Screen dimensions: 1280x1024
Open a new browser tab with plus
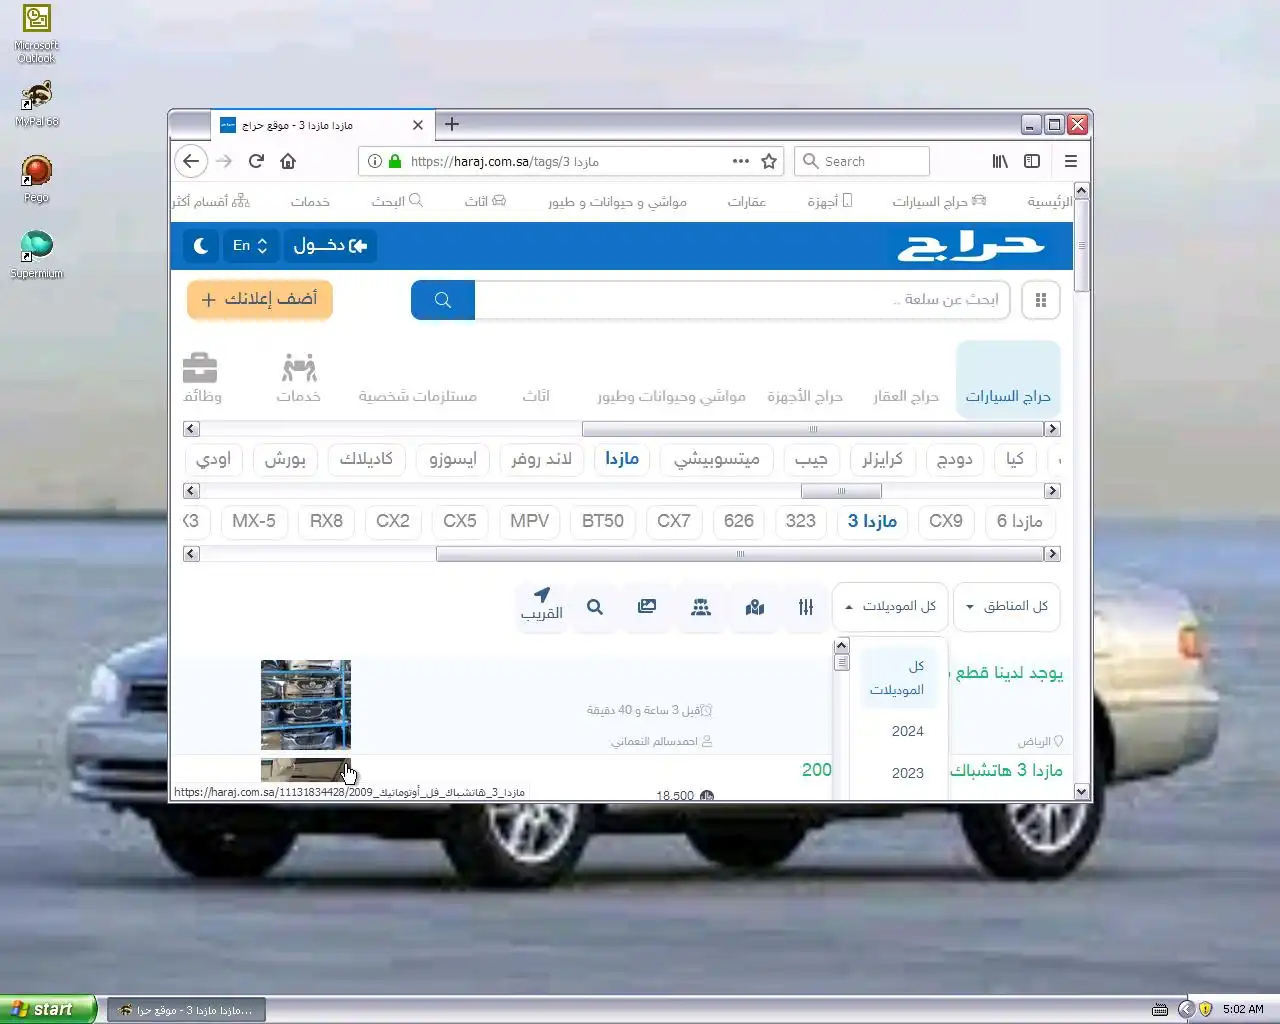[452, 124]
